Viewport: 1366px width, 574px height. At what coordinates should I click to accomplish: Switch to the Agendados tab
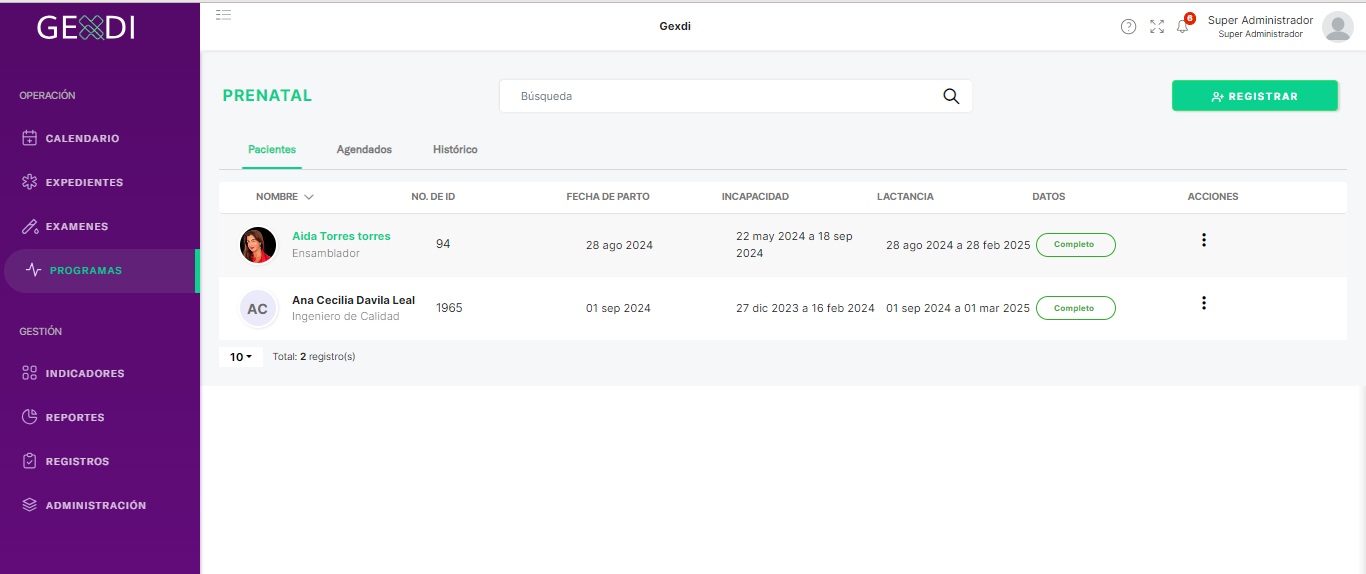point(364,149)
